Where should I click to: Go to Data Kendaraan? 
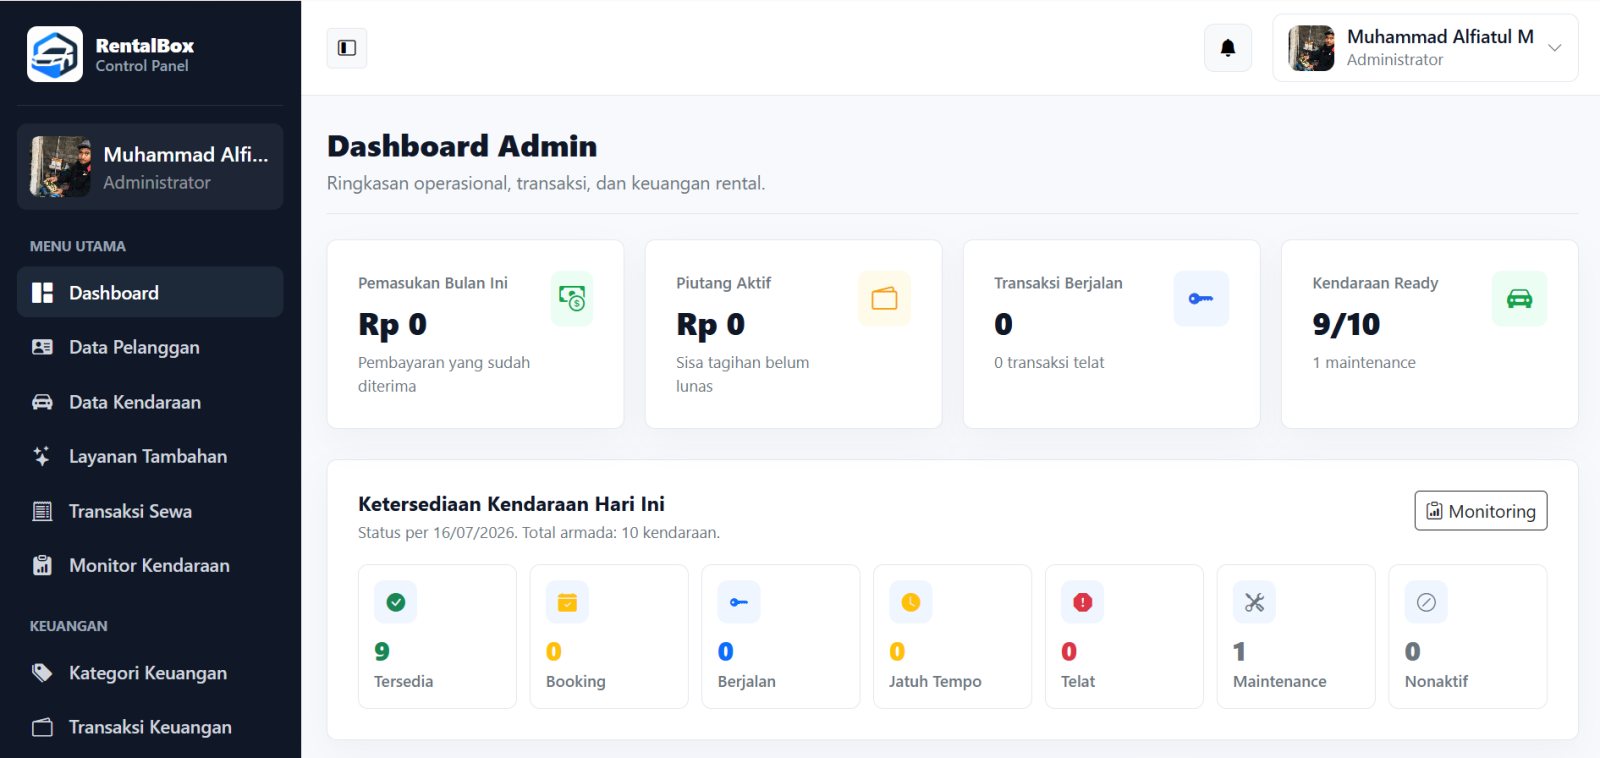pos(150,402)
